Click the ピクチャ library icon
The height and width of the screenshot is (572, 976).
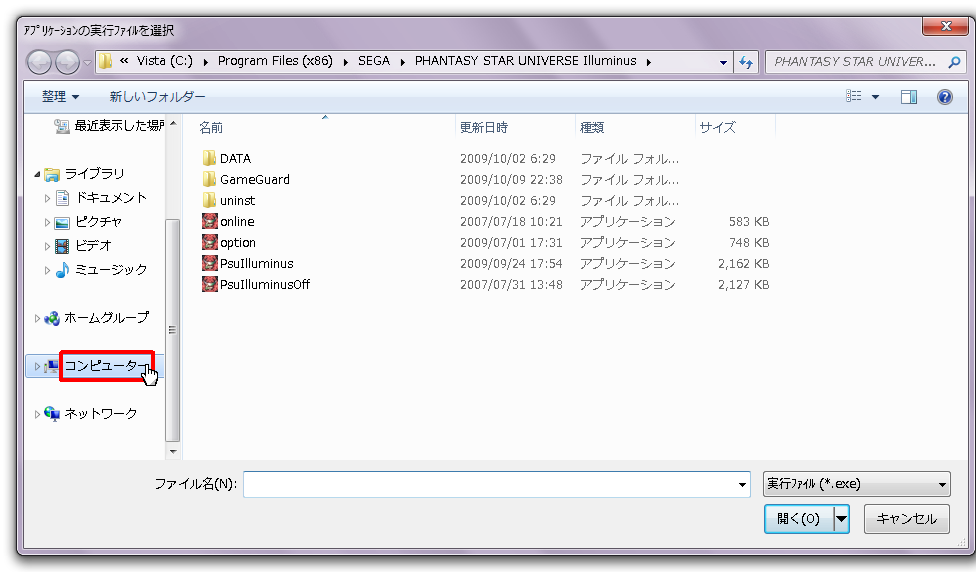[x=62, y=222]
